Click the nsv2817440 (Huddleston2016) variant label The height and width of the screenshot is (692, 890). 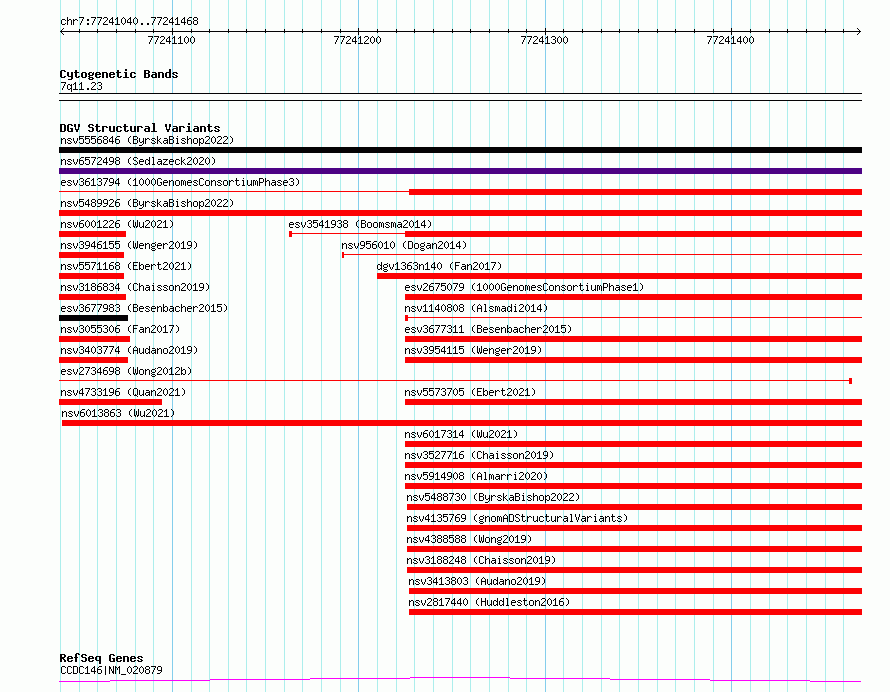tap(489, 602)
